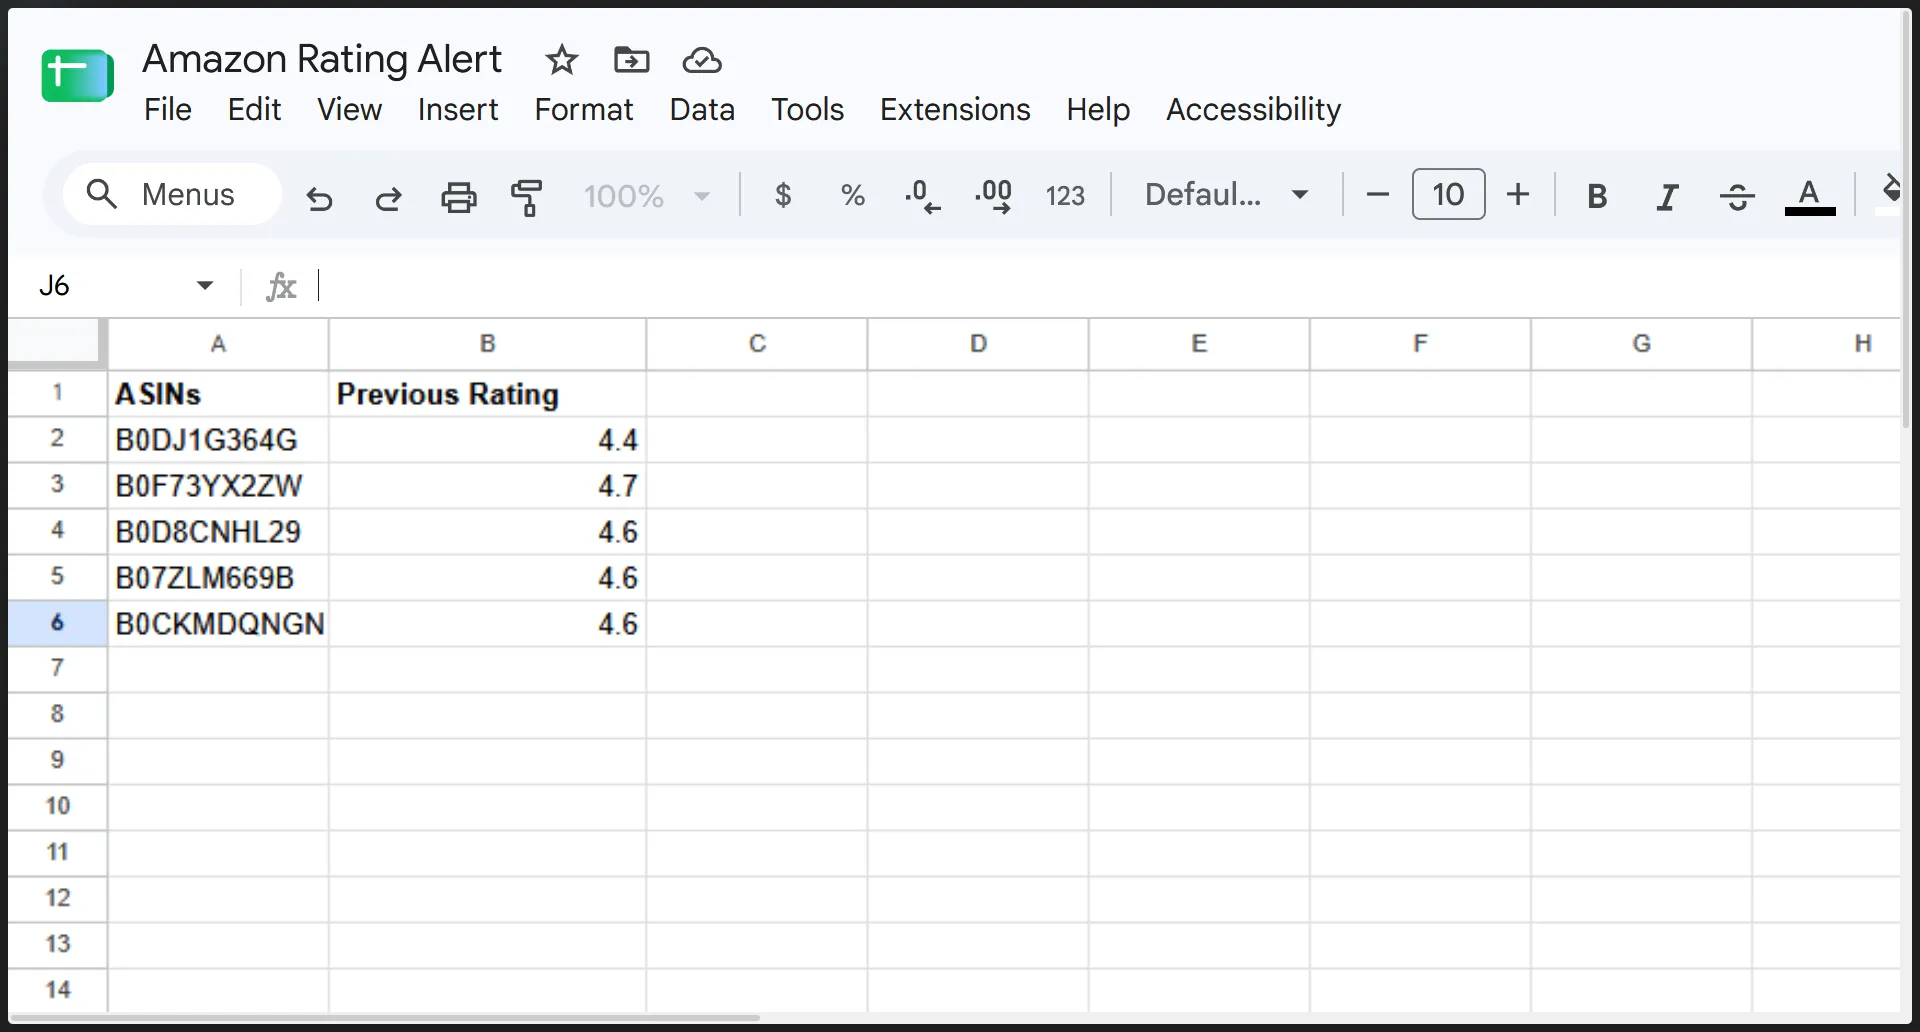The image size is (1920, 1032).
Task: Click the vertical scrollbar
Action: click(x=1906, y=220)
